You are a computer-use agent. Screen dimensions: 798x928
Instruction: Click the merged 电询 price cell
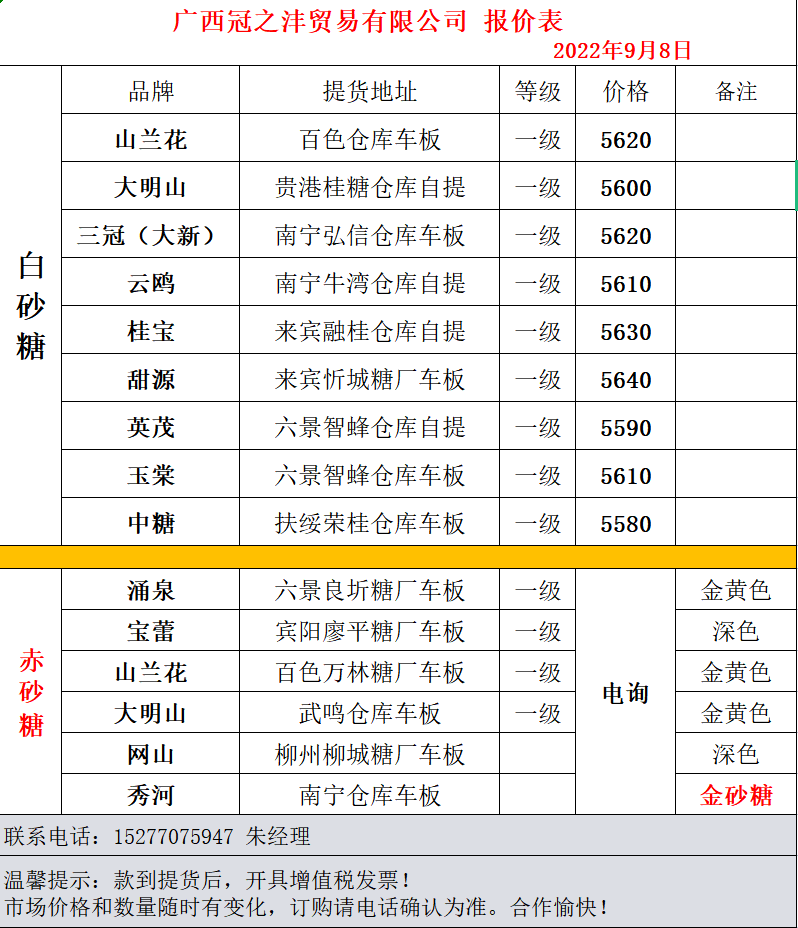[x=626, y=693]
